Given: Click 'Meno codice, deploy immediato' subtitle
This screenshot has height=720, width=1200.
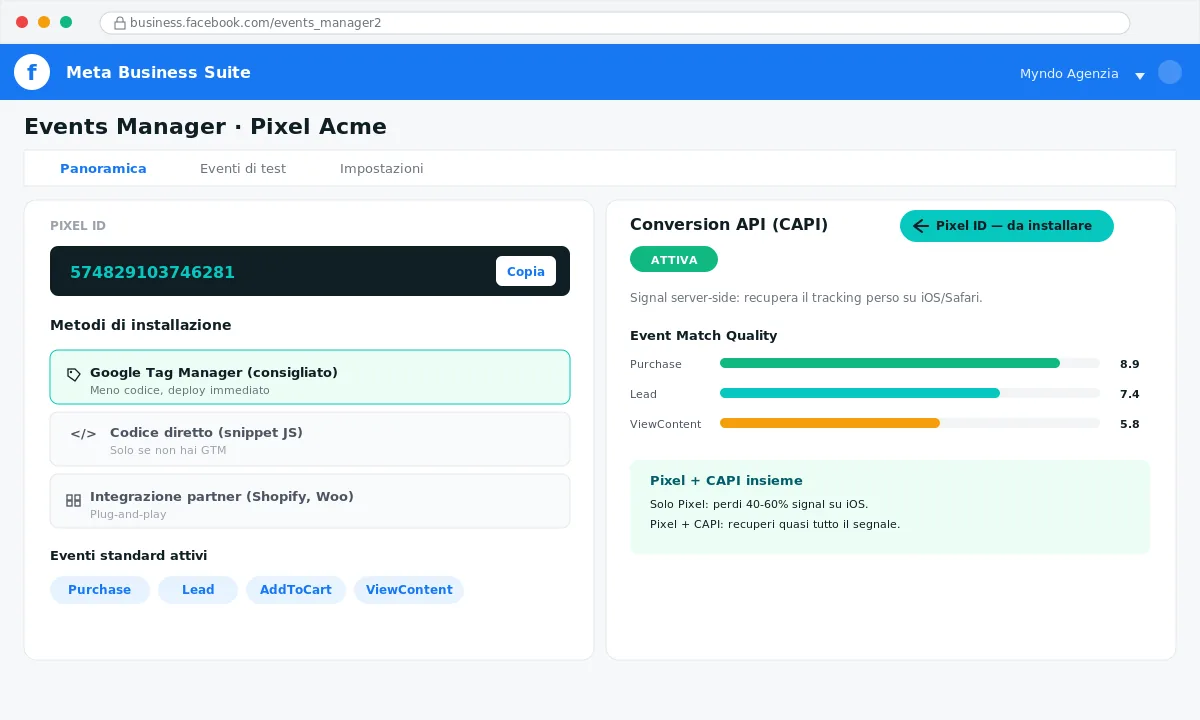Looking at the screenshot, I should pyautogui.click(x=180, y=391).
